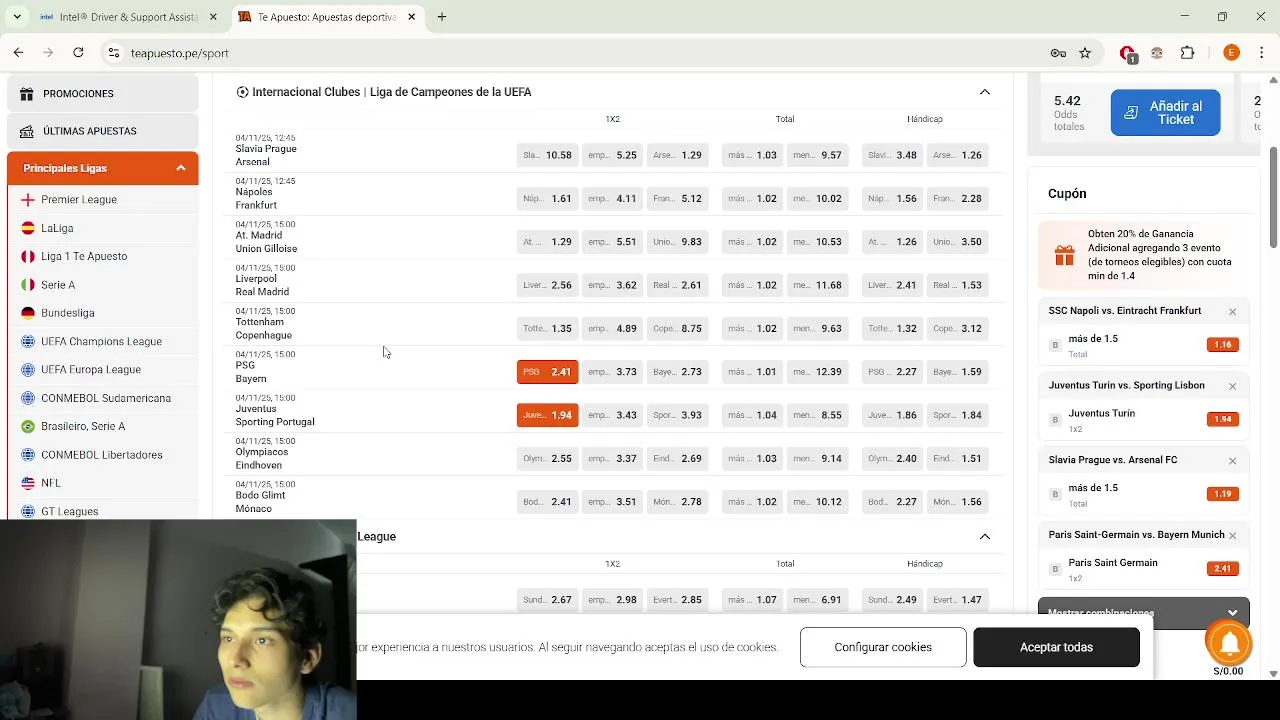Open the Chrome three-dot menu
Screen dimensions: 1280x720
click(x=1260, y=53)
